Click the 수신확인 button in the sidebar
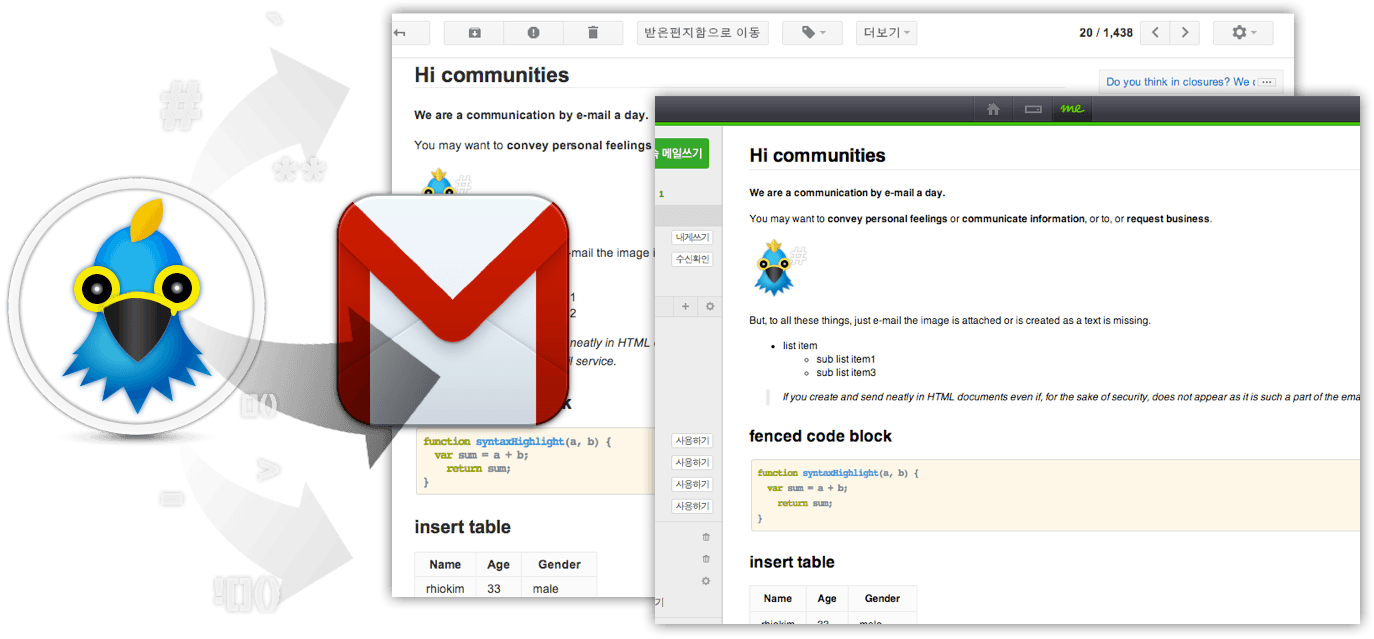Viewport: 1374px width, 639px height. pos(691,259)
